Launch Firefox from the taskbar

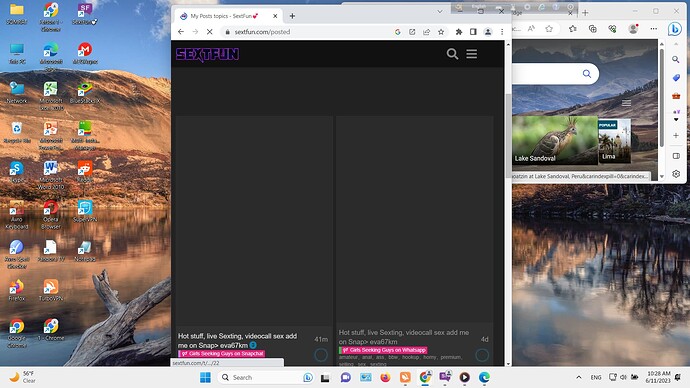tap(385, 377)
